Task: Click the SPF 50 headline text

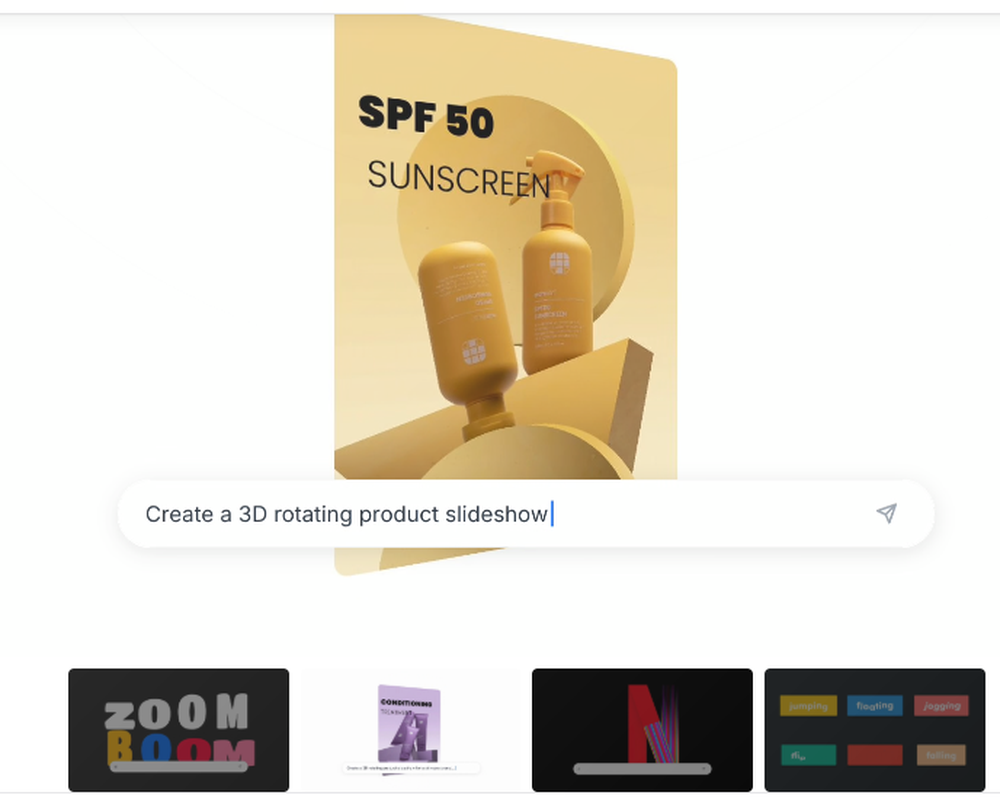Action: [426, 116]
